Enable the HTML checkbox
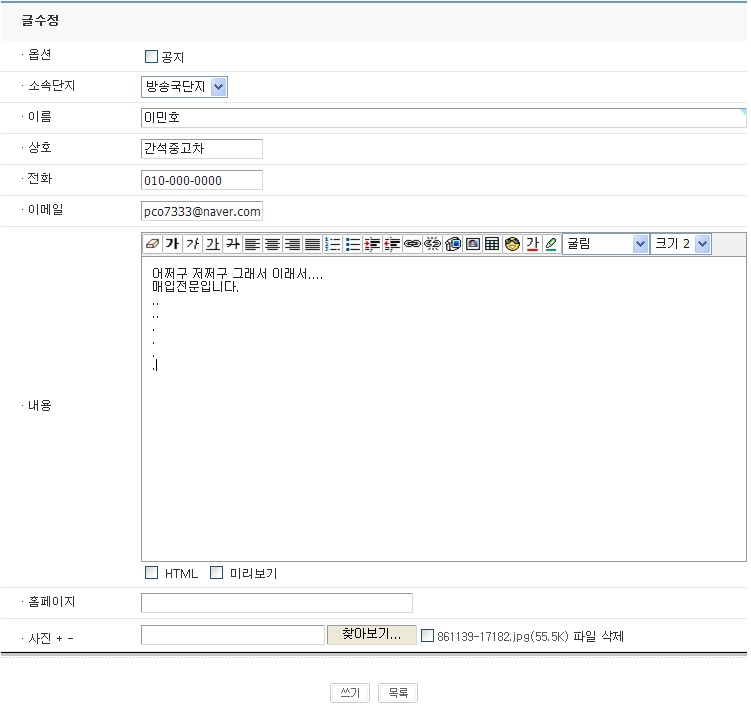751x709 pixels. tap(152, 573)
